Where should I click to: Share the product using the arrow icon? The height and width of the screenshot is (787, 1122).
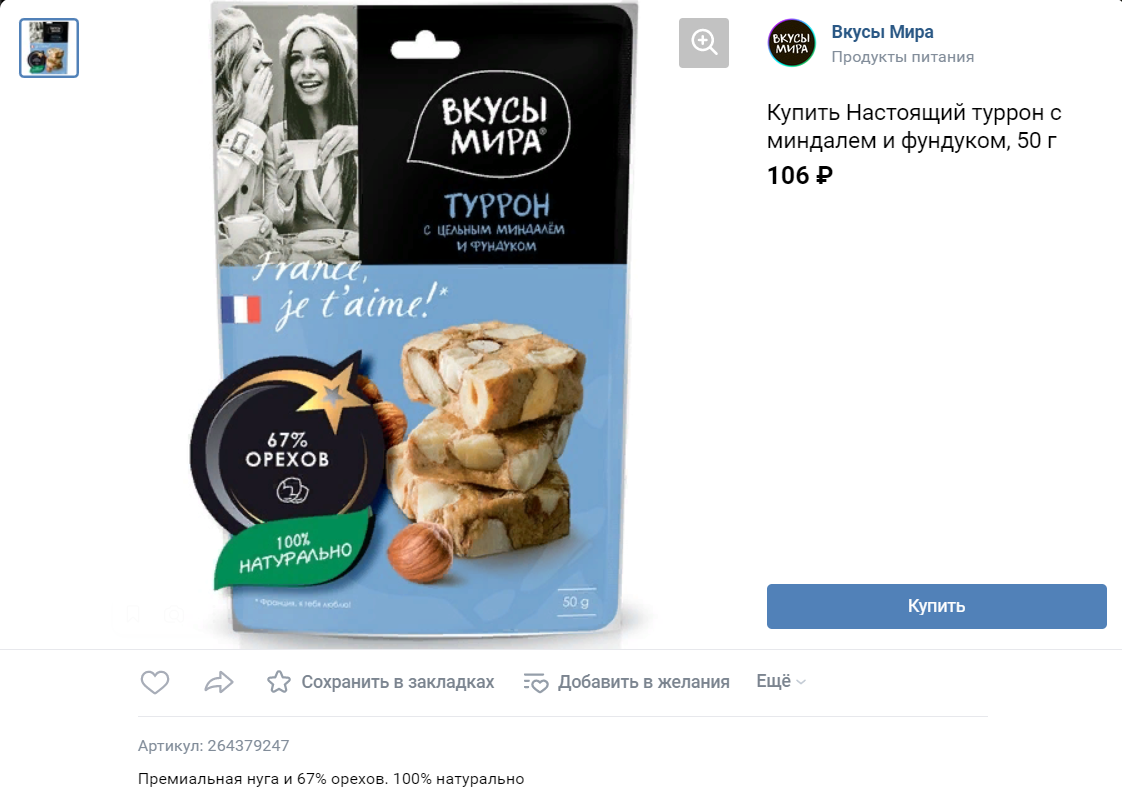218,682
